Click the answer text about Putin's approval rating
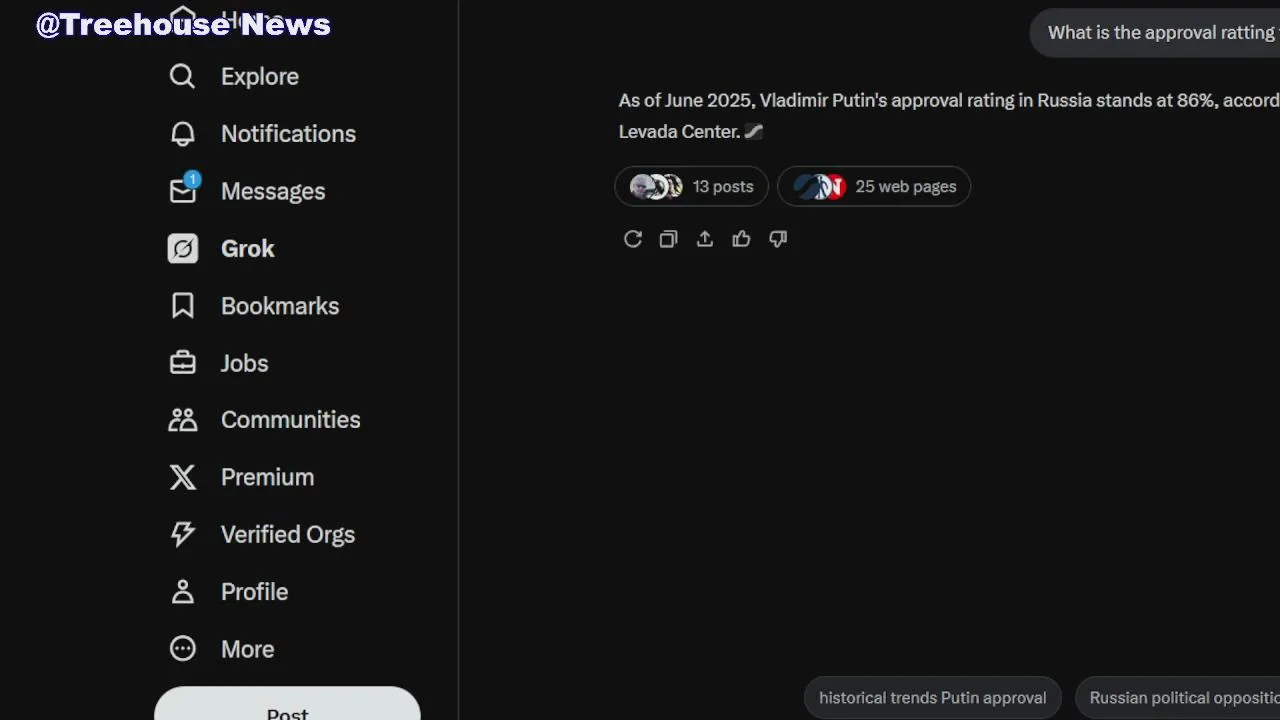Screen dimensions: 1280x720 pos(948,116)
